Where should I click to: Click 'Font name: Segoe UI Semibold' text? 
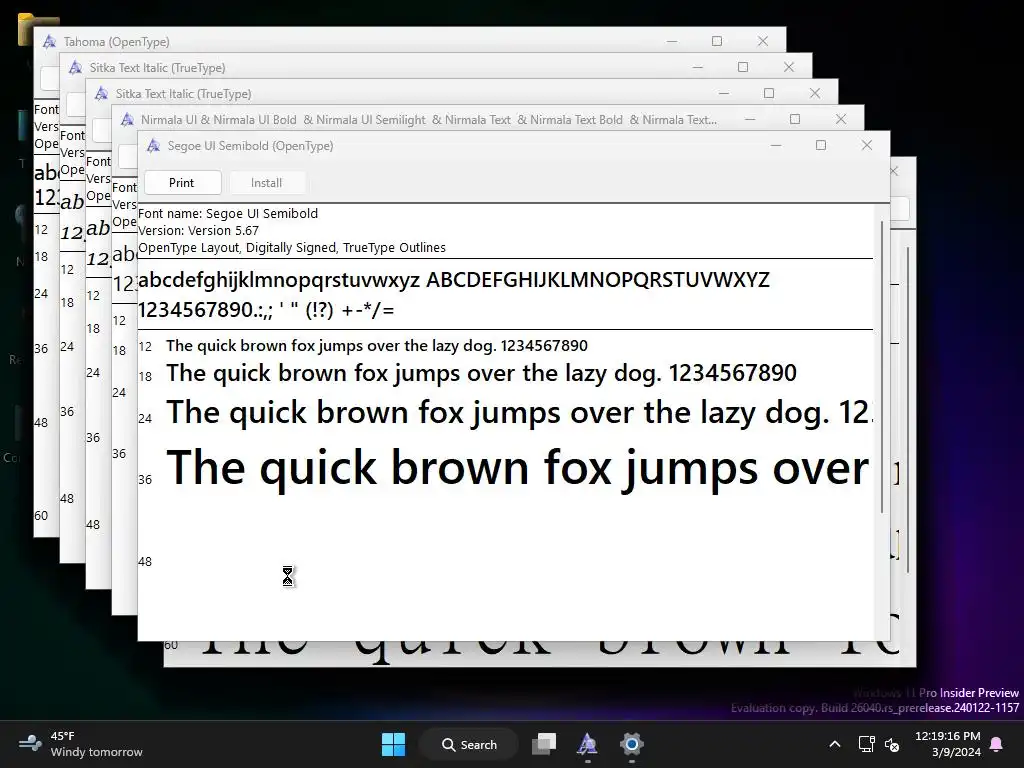228,214
